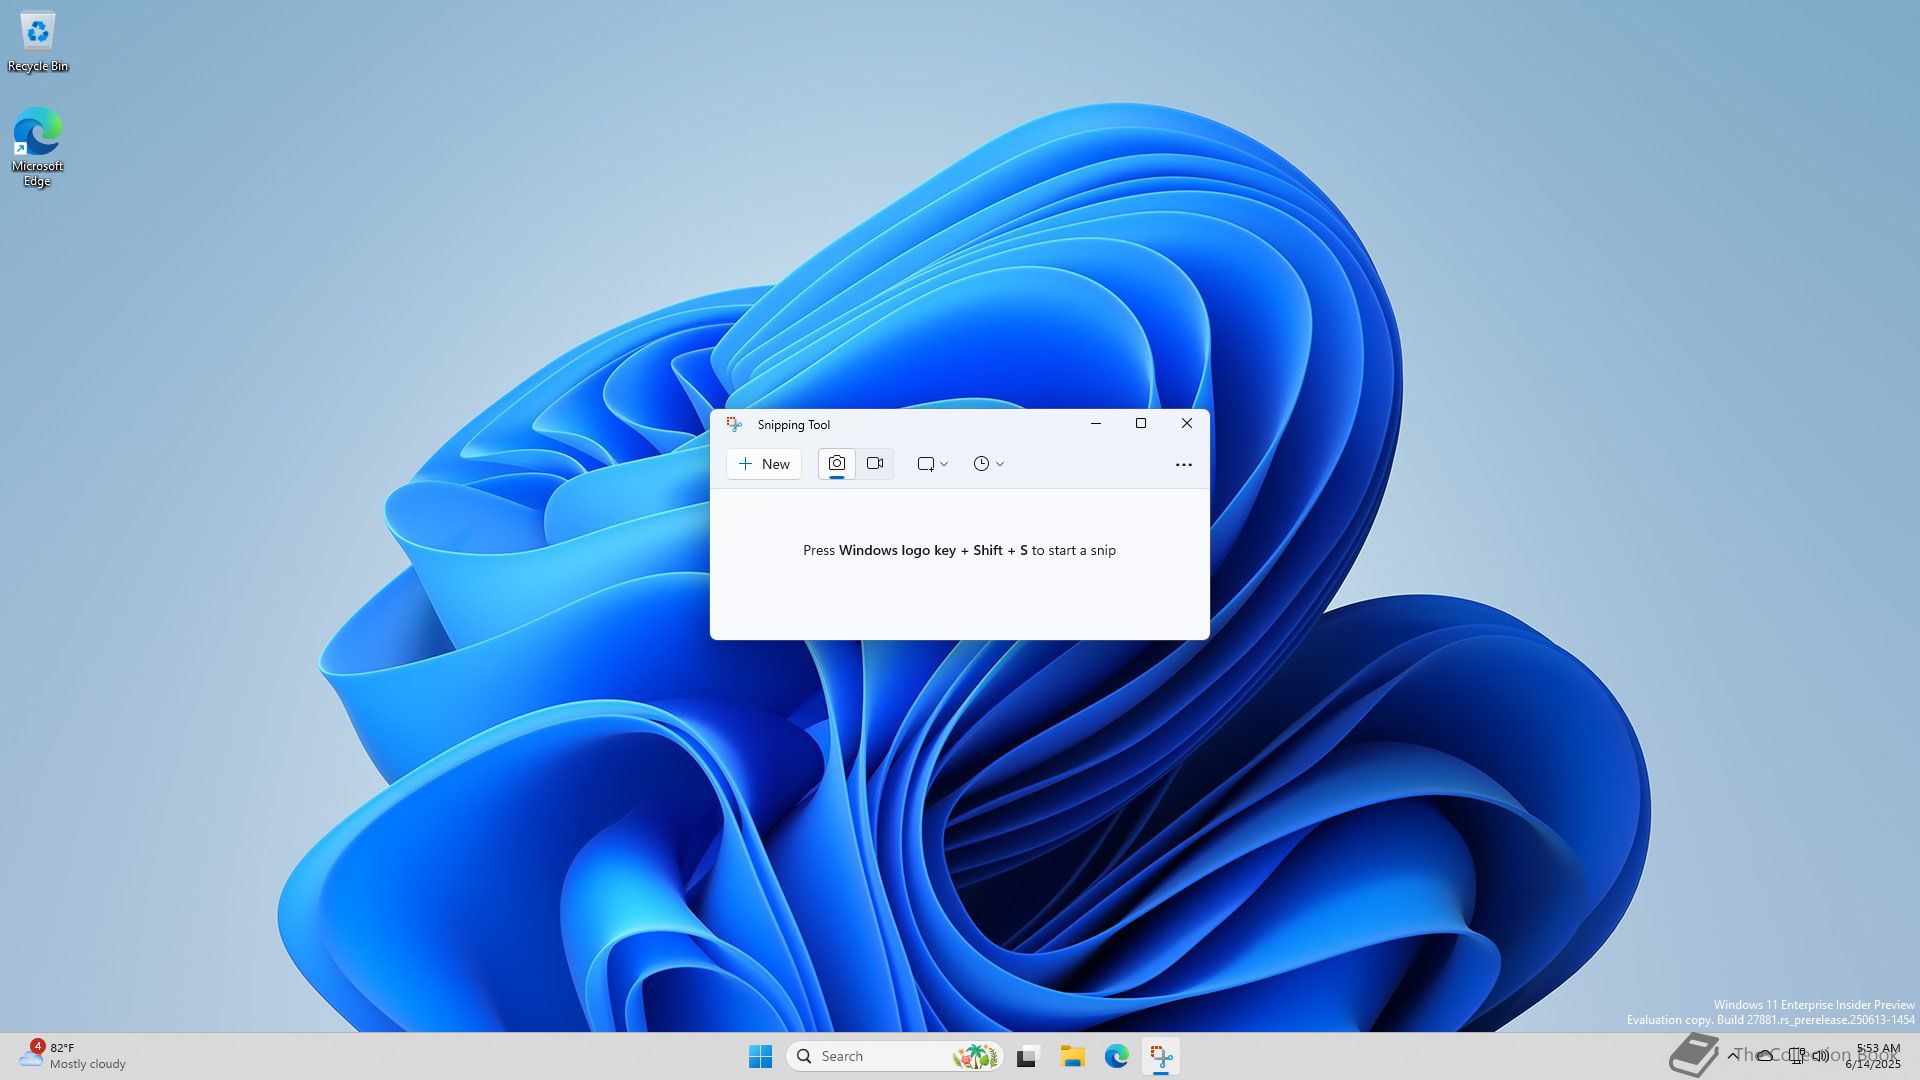The width and height of the screenshot is (1920, 1080).
Task: Click the volume speaker tray icon
Action: [1821, 1055]
